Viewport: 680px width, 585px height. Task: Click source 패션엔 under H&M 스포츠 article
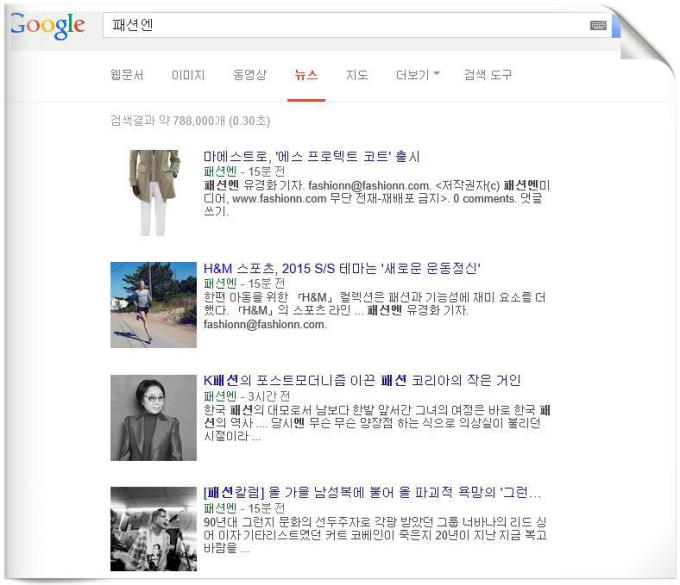[x=220, y=283]
